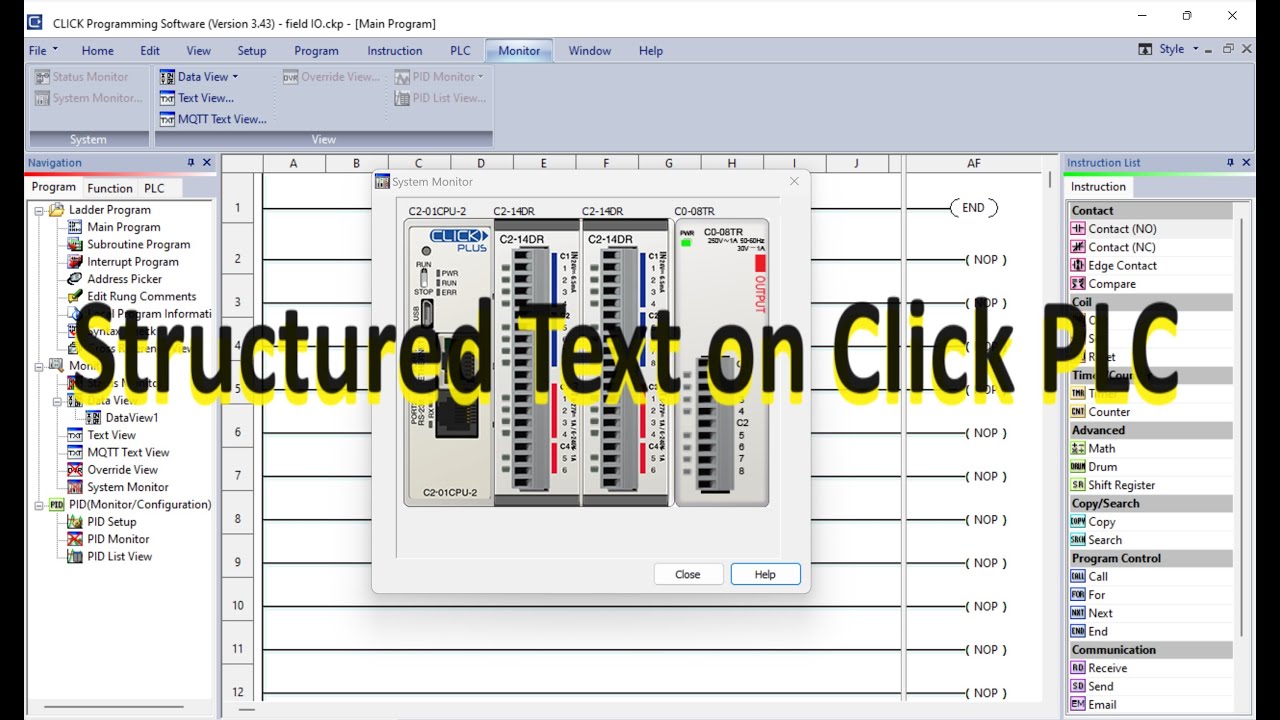Click Text View in the ribbon
Screen dimensions: 1280x720
pyautogui.click(x=197, y=98)
